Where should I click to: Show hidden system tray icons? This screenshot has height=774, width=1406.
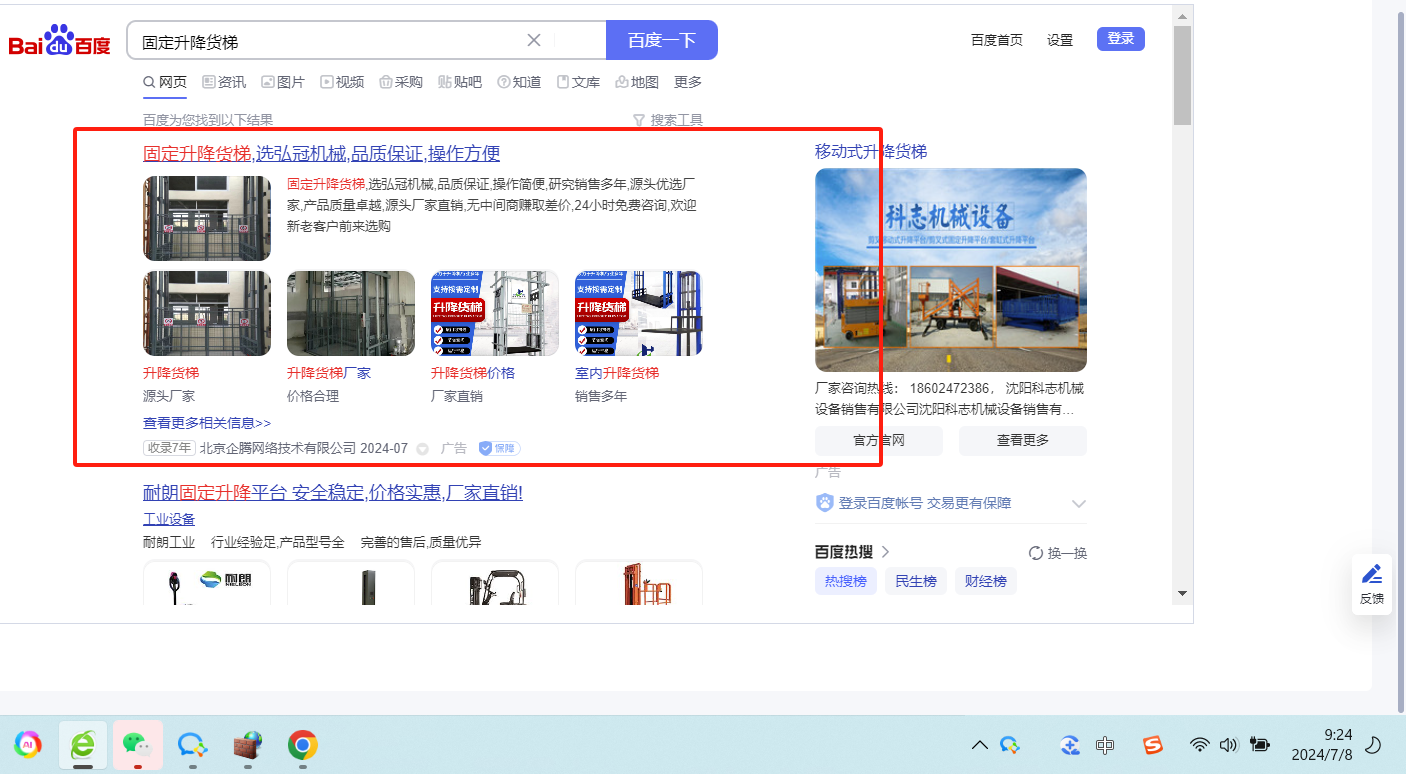coord(980,745)
